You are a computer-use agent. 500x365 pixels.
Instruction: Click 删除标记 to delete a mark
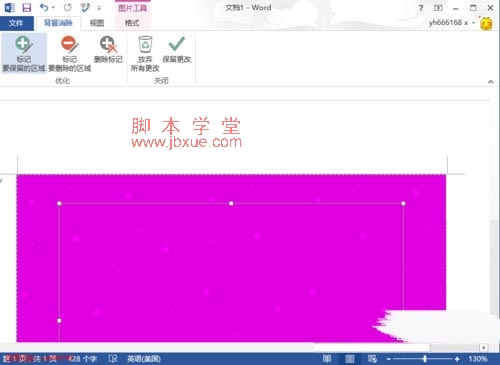pyautogui.click(x=108, y=50)
